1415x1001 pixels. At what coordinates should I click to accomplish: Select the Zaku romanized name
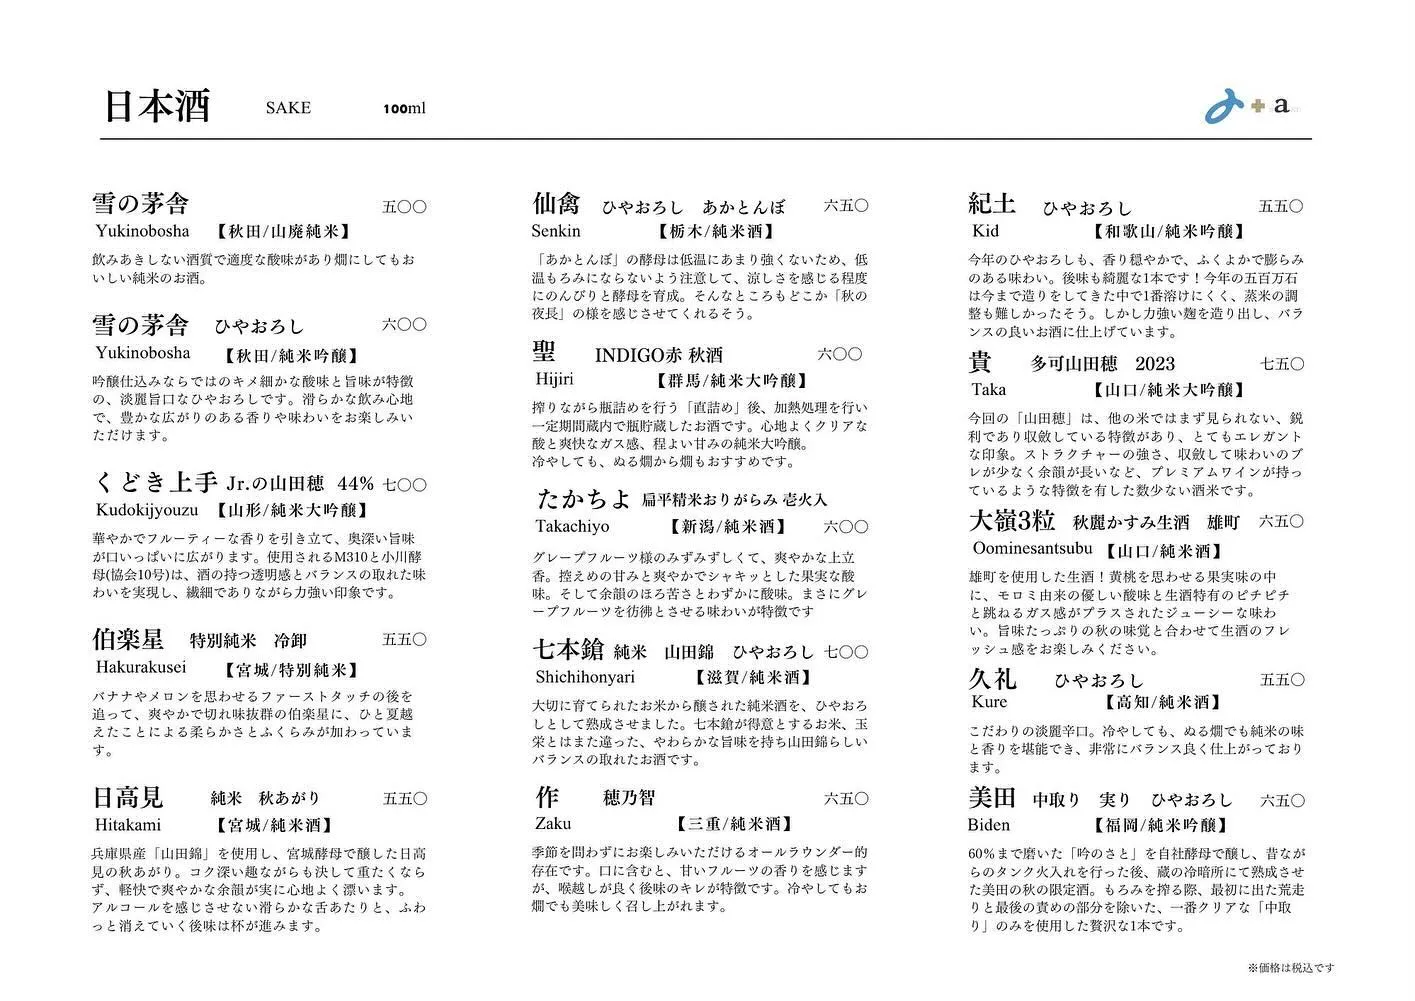pyautogui.click(x=554, y=823)
